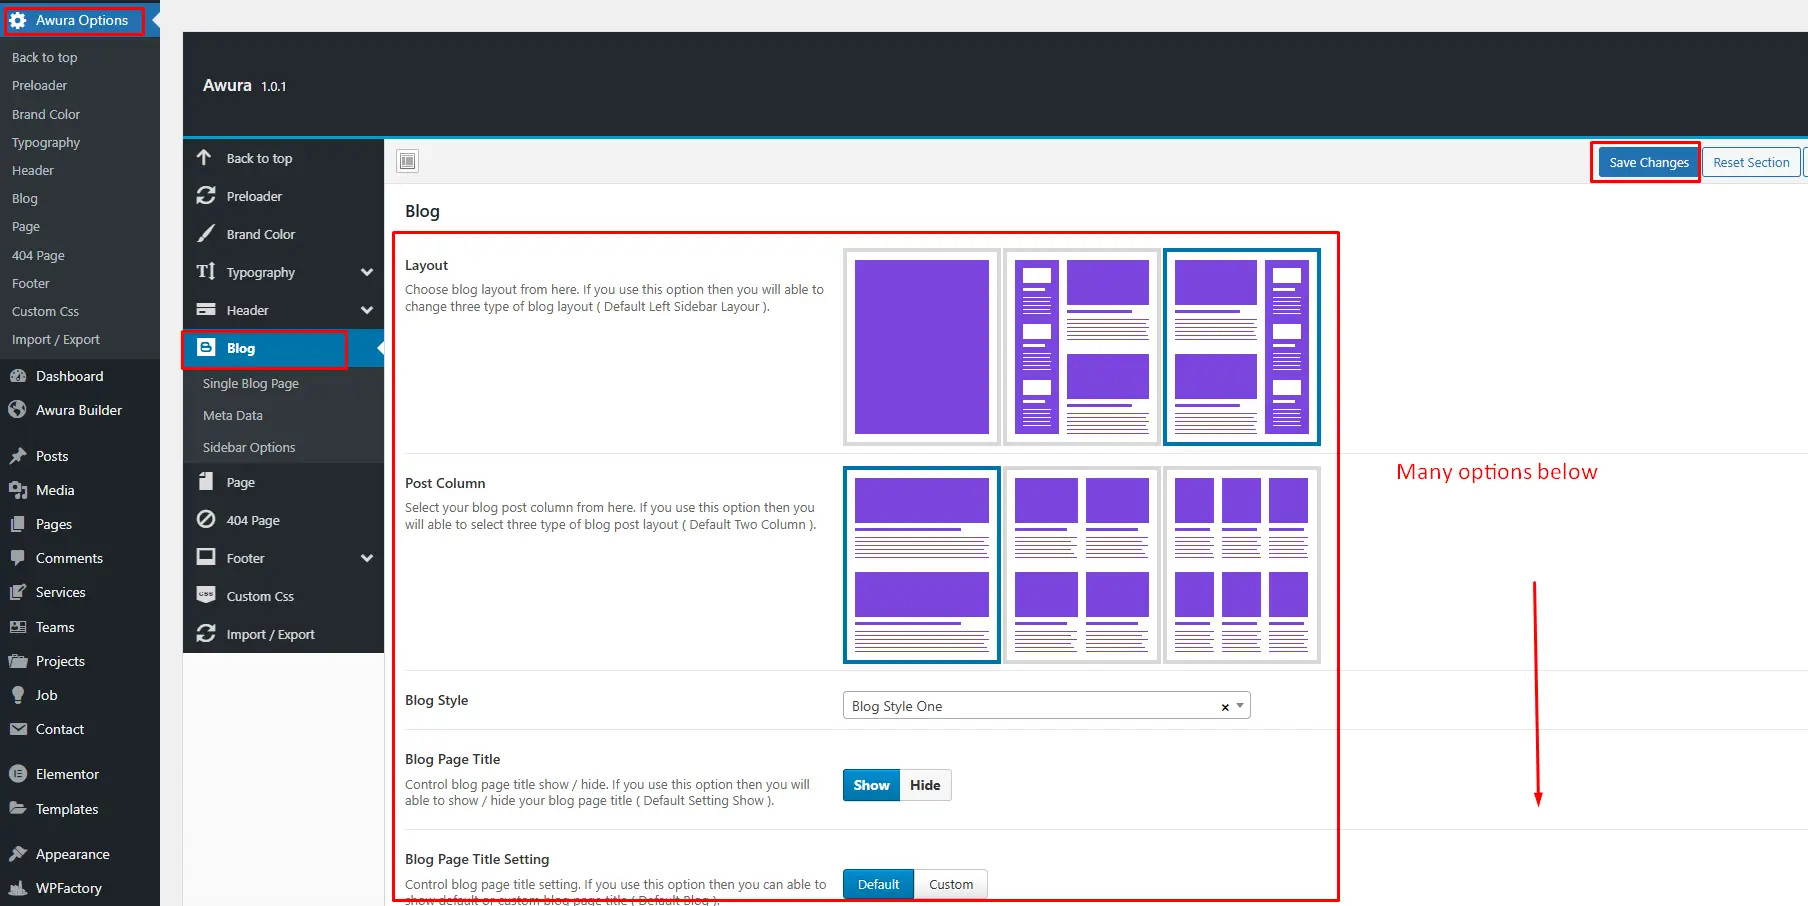Open the Blog Style dropdown

1046,706
